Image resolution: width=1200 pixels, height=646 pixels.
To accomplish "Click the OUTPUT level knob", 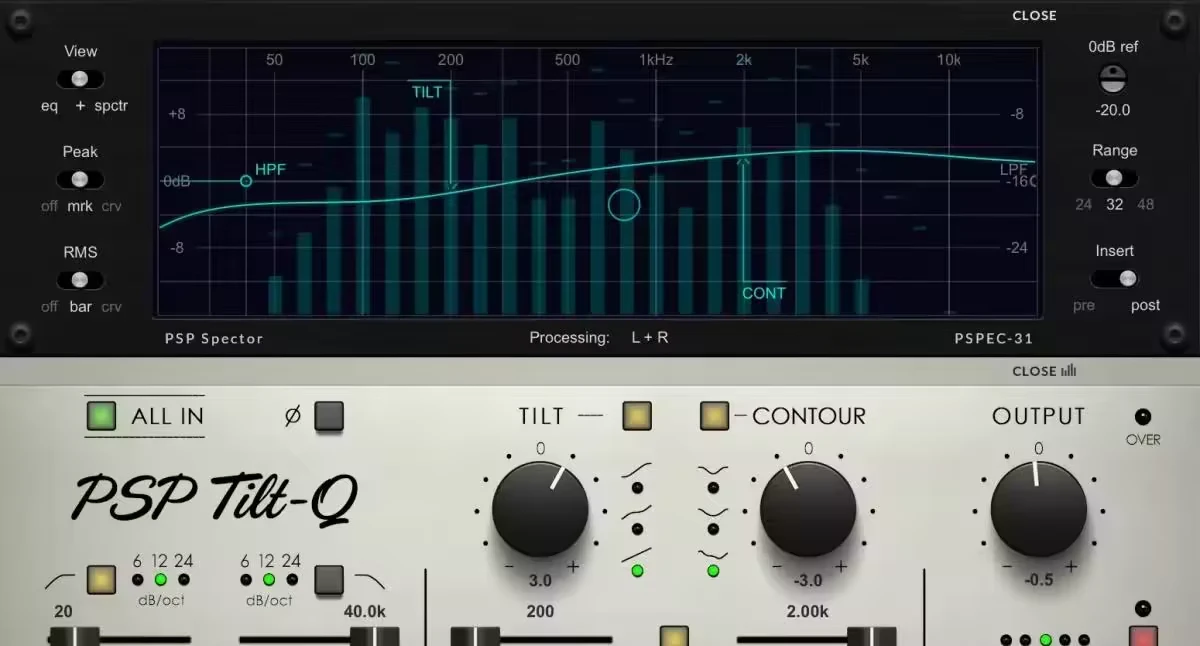I will [x=1038, y=509].
